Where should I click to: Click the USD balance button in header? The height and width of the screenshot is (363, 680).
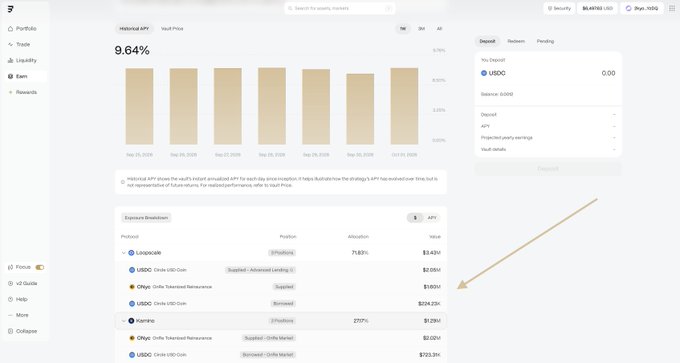597,8
